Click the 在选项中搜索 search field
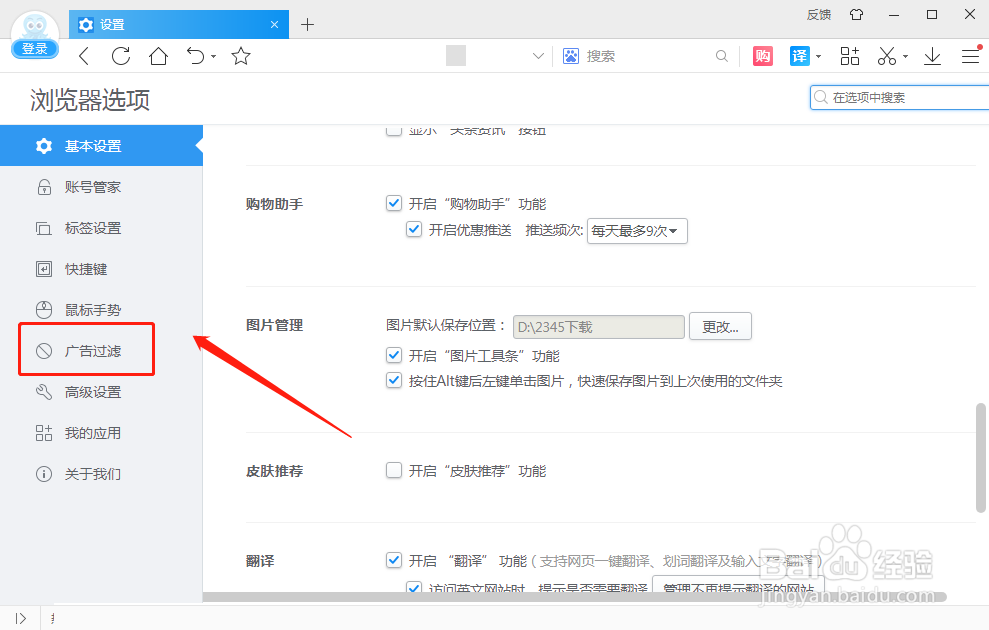Screen dimensions: 989x630 (900, 97)
